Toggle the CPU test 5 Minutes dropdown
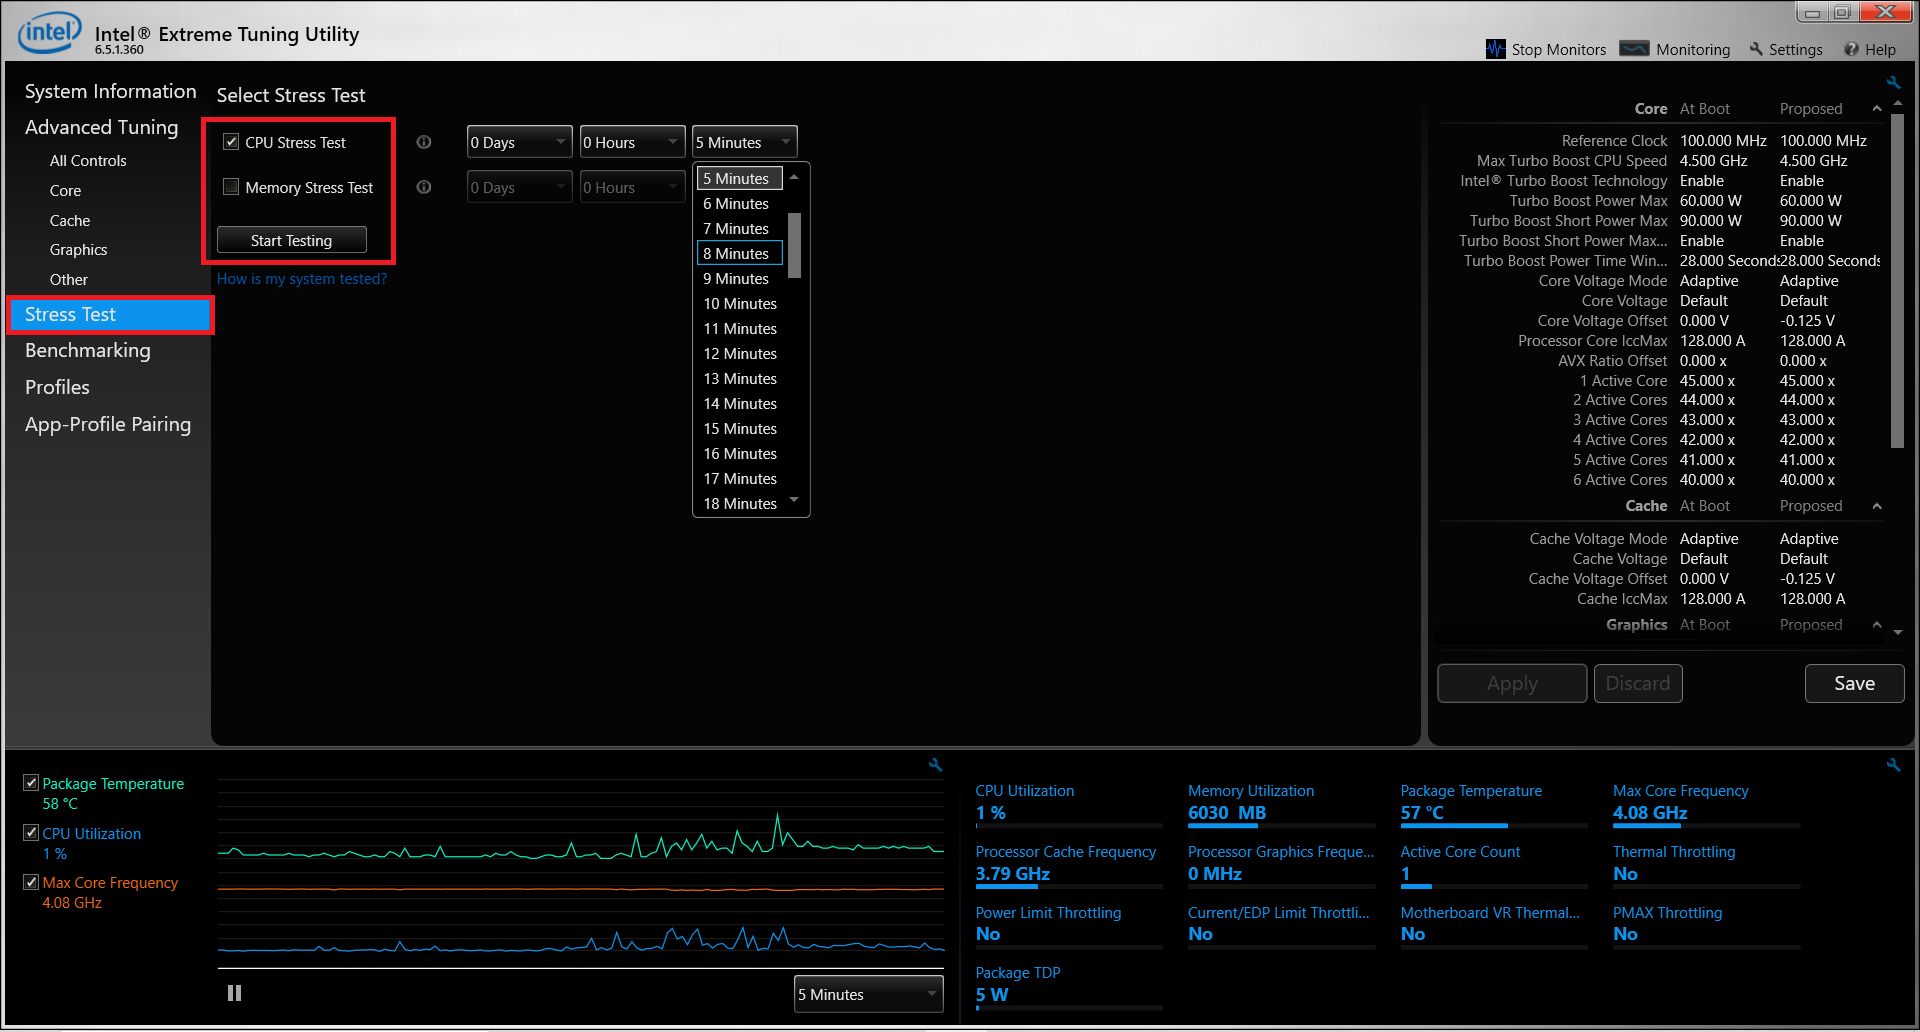The width and height of the screenshot is (1920, 1032). pos(744,142)
